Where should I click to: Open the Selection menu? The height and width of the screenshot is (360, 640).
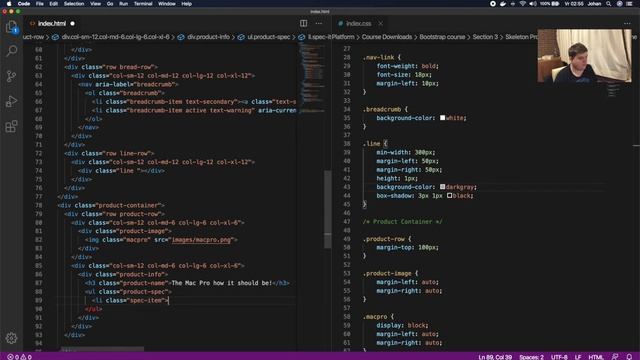[74, 4]
